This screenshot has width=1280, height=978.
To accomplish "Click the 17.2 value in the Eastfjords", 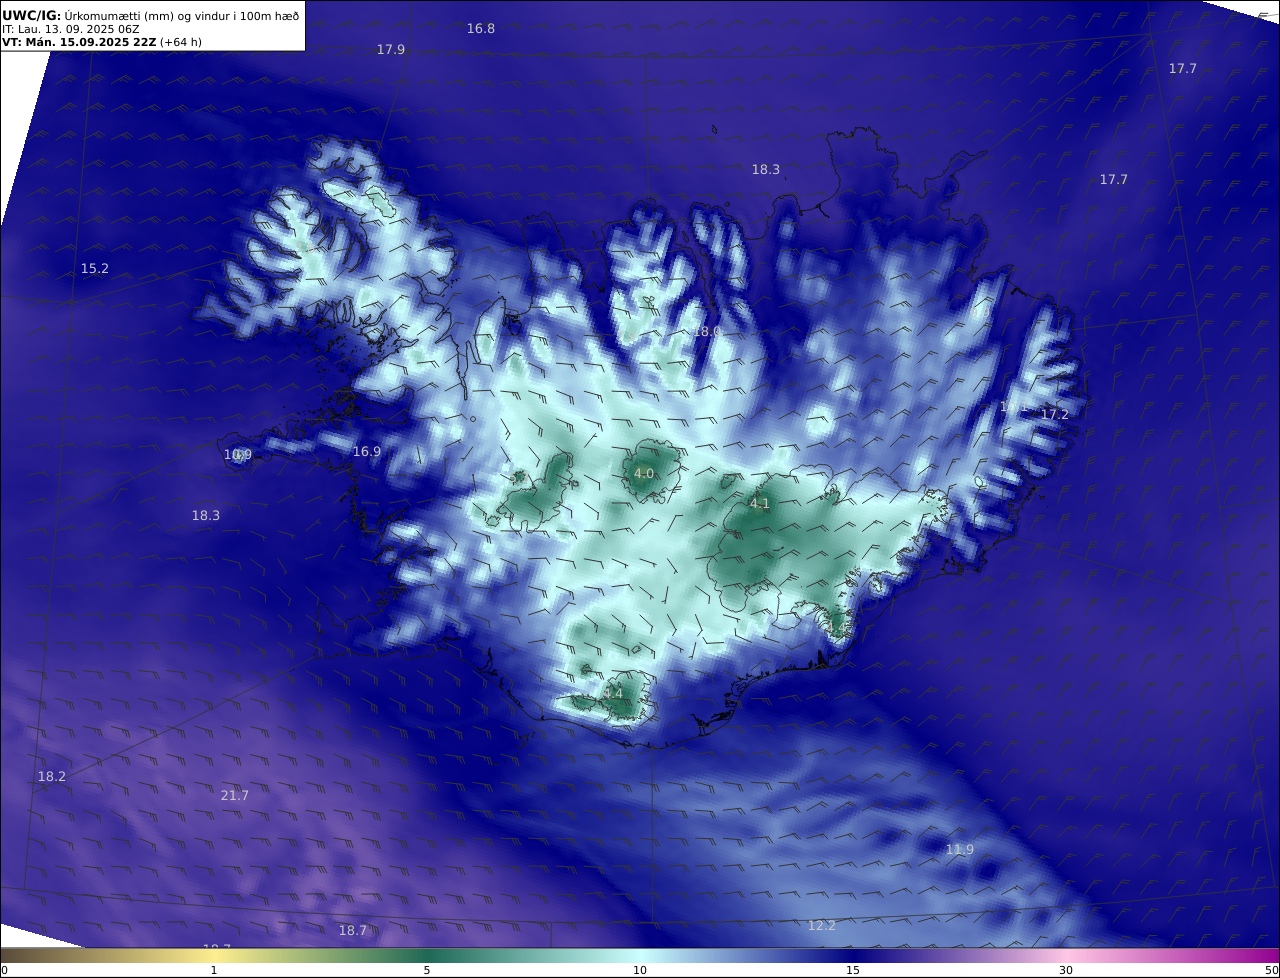I will (1055, 414).
